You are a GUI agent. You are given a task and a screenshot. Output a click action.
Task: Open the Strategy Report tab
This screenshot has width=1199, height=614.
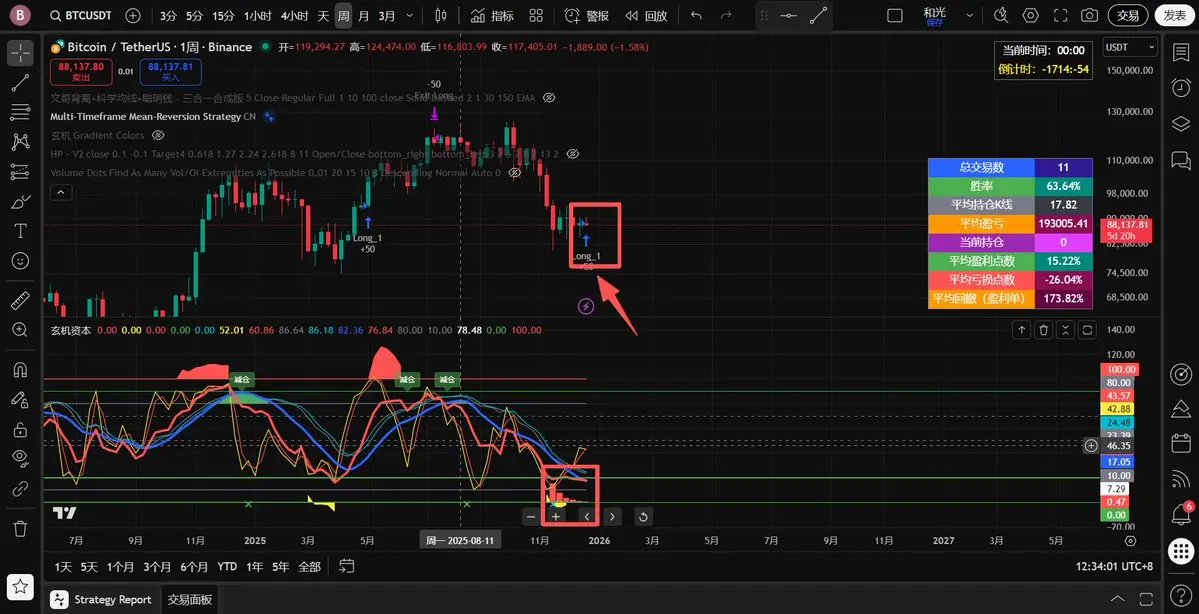(102, 599)
